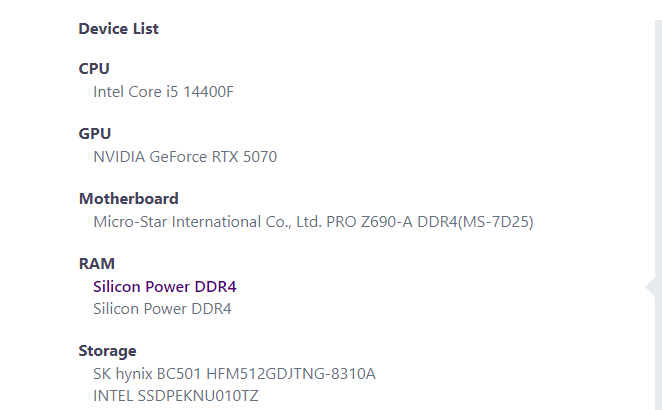Click the NVIDIA GeForce RTX 5070 entry
662x410 pixels.
click(185, 157)
